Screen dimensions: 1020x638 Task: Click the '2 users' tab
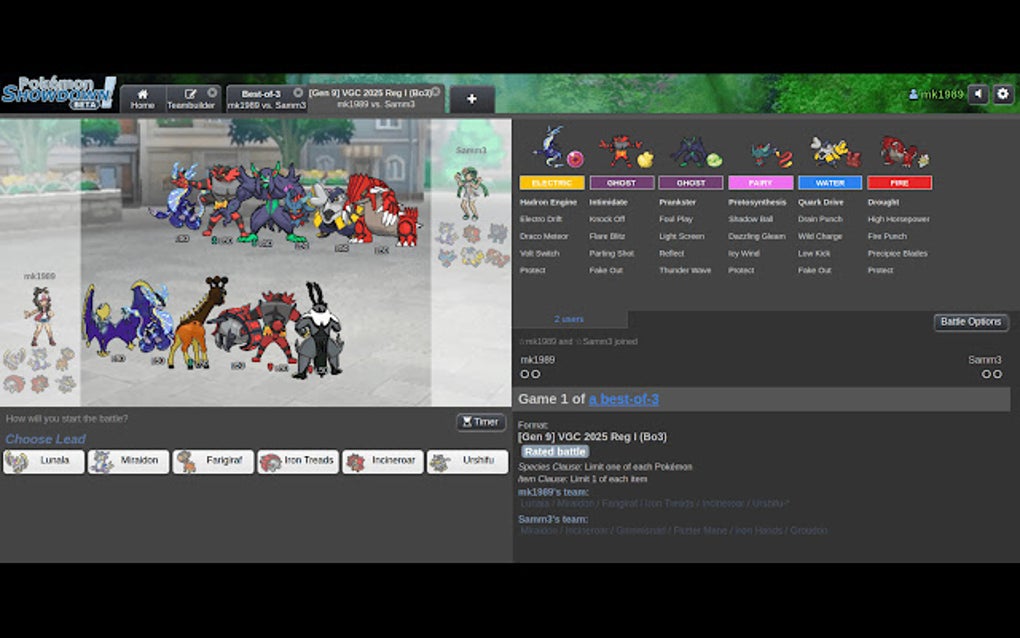[x=569, y=319]
